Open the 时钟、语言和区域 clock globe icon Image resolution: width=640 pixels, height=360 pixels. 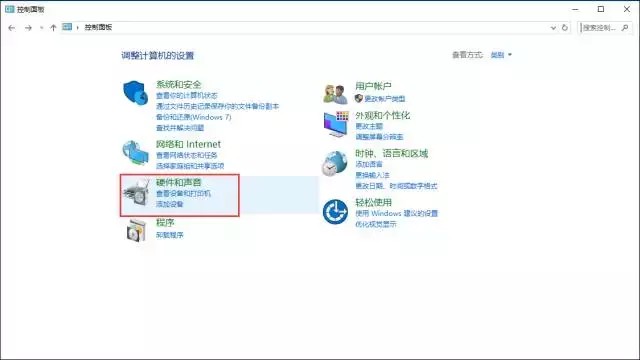(334, 164)
